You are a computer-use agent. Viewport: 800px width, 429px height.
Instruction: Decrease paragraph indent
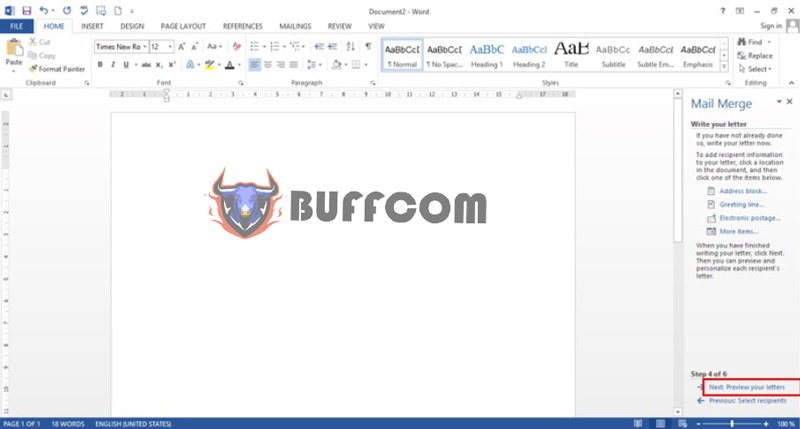[x=319, y=46]
